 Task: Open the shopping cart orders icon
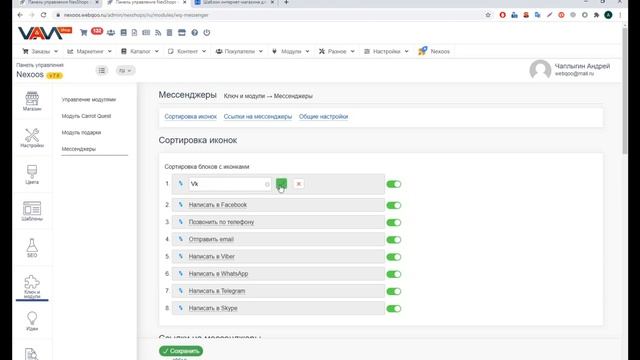[84, 33]
